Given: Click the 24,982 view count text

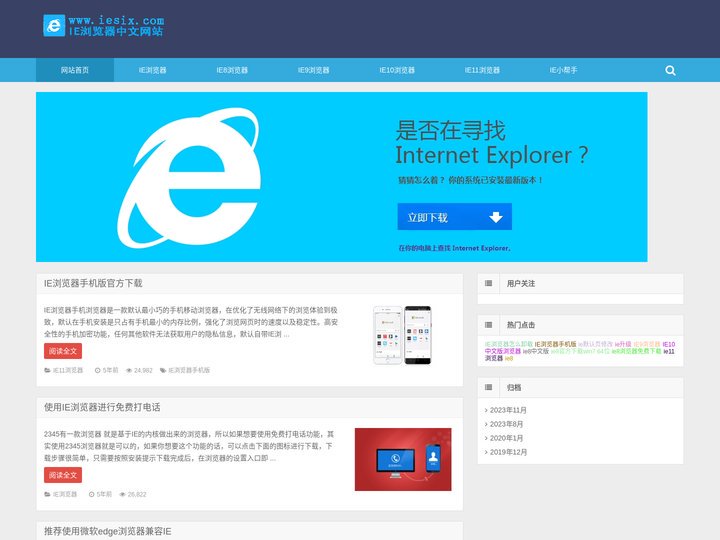Looking at the screenshot, I should tap(143, 370).
